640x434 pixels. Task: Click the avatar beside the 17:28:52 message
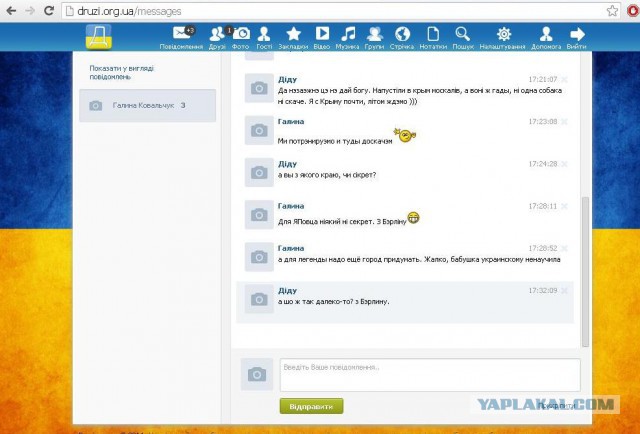pos(259,257)
